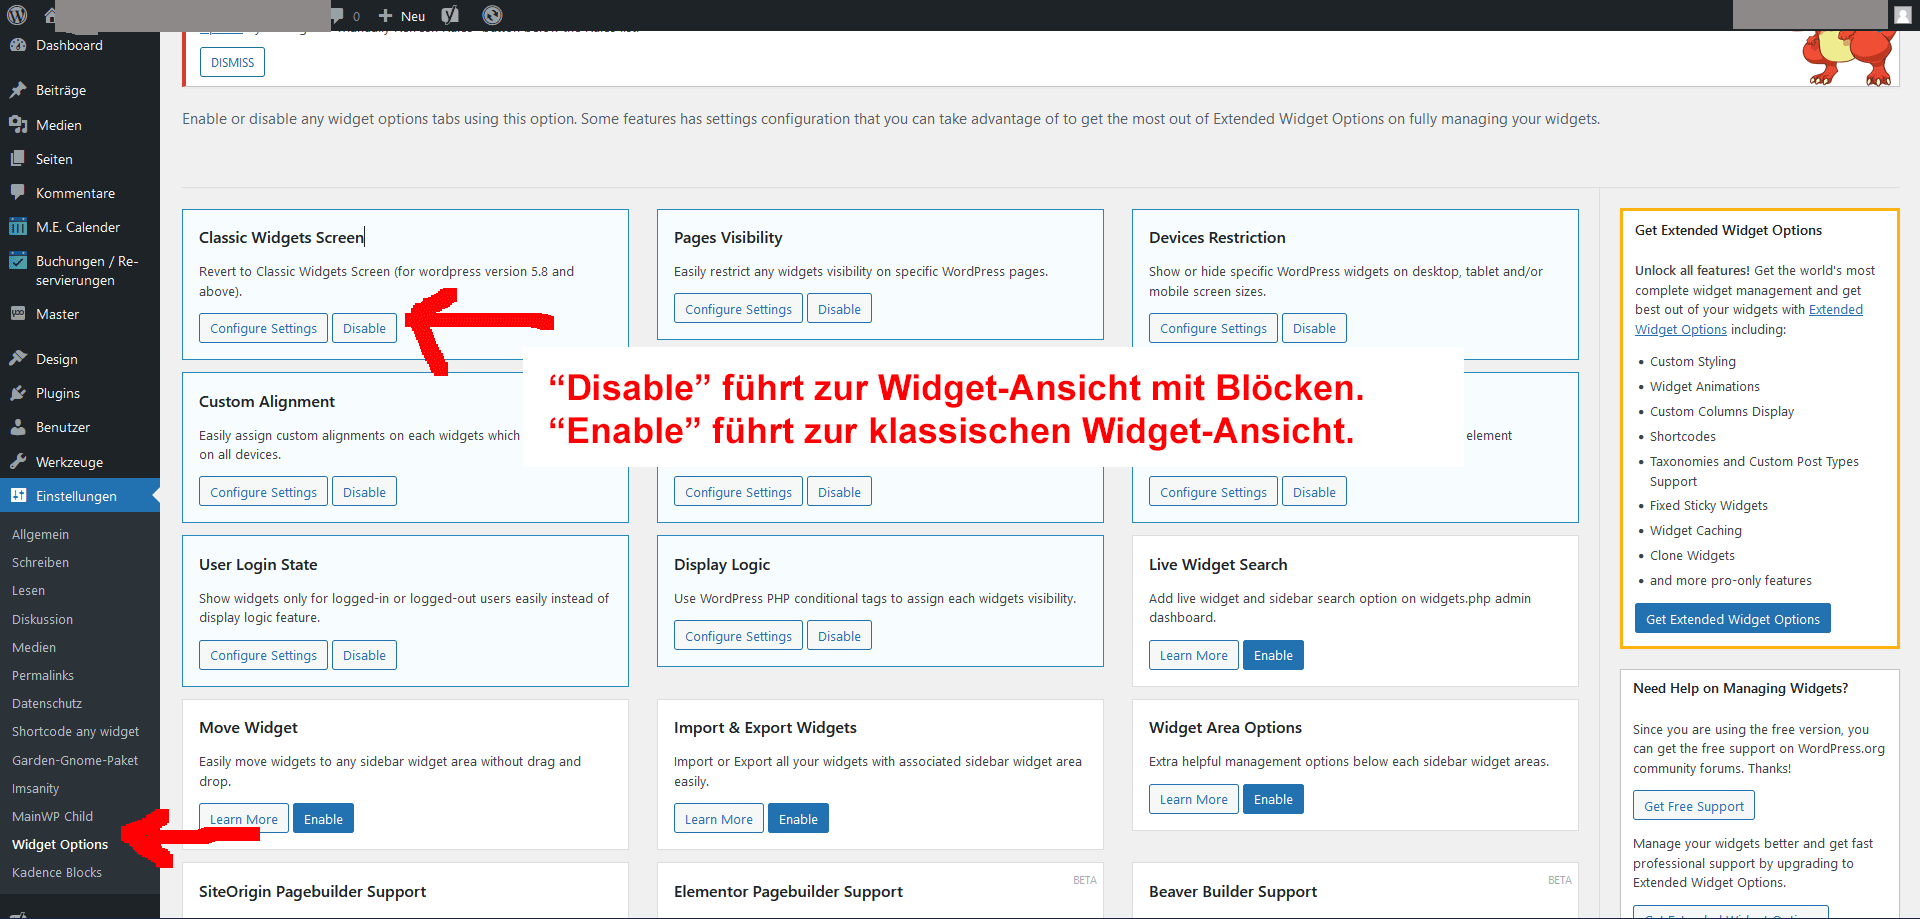Configure Settings for Devices Restriction
The width and height of the screenshot is (1920, 919).
1213,328
